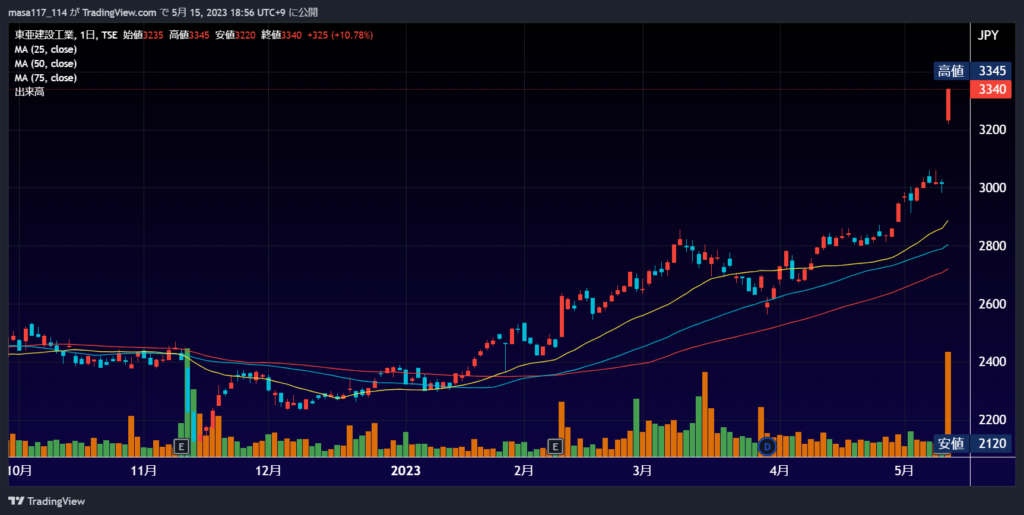This screenshot has width=1024, height=515.
Task: Click the 2023 time axis label
Action: (406, 471)
